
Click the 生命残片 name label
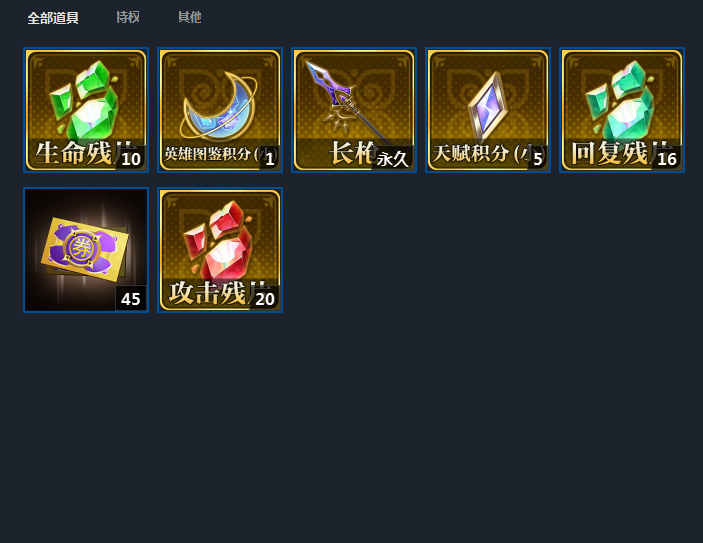pyautogui.click(x=76, y=153)
